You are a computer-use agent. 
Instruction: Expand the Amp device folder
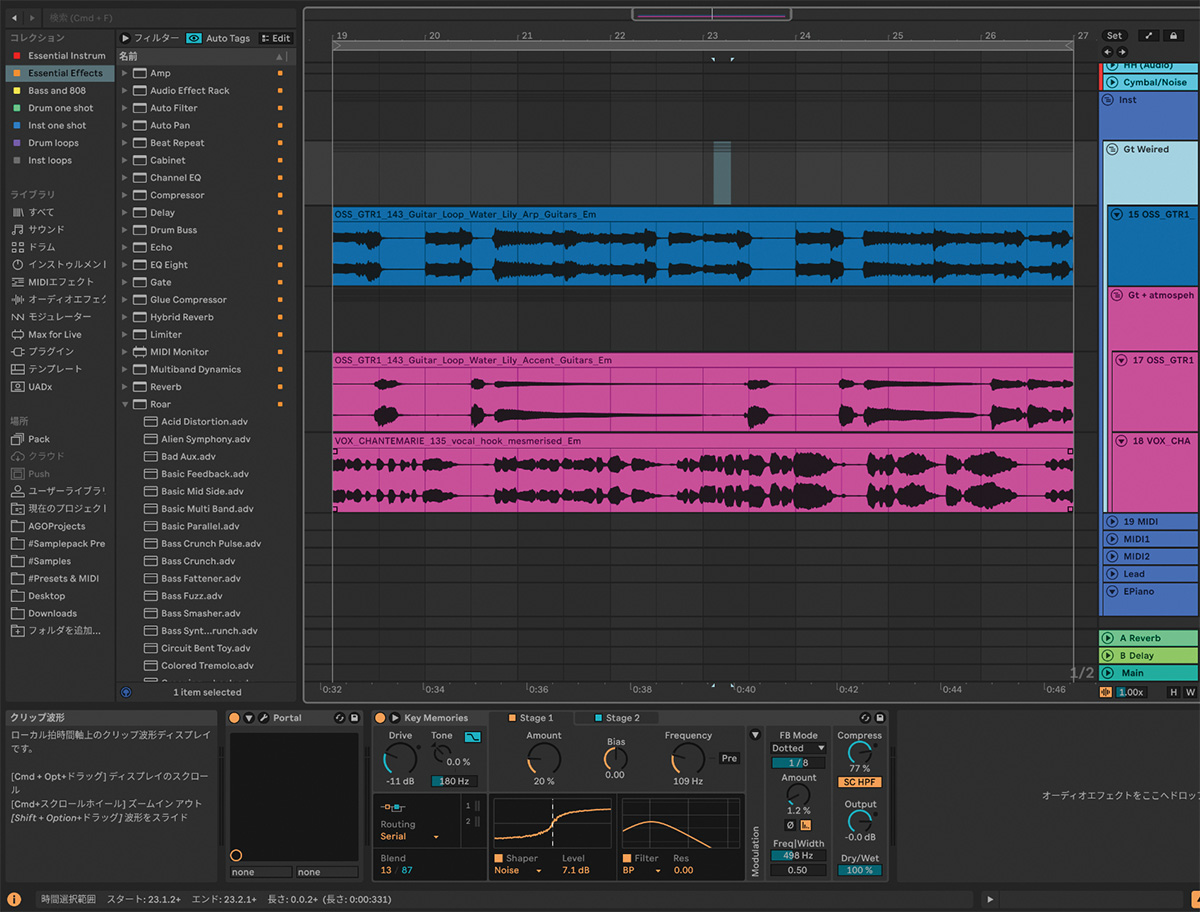pos(125,73)
